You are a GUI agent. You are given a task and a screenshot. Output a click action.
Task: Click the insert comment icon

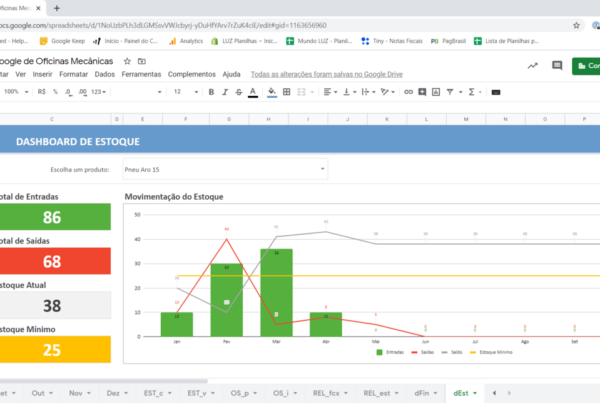(x=422, y=92)
